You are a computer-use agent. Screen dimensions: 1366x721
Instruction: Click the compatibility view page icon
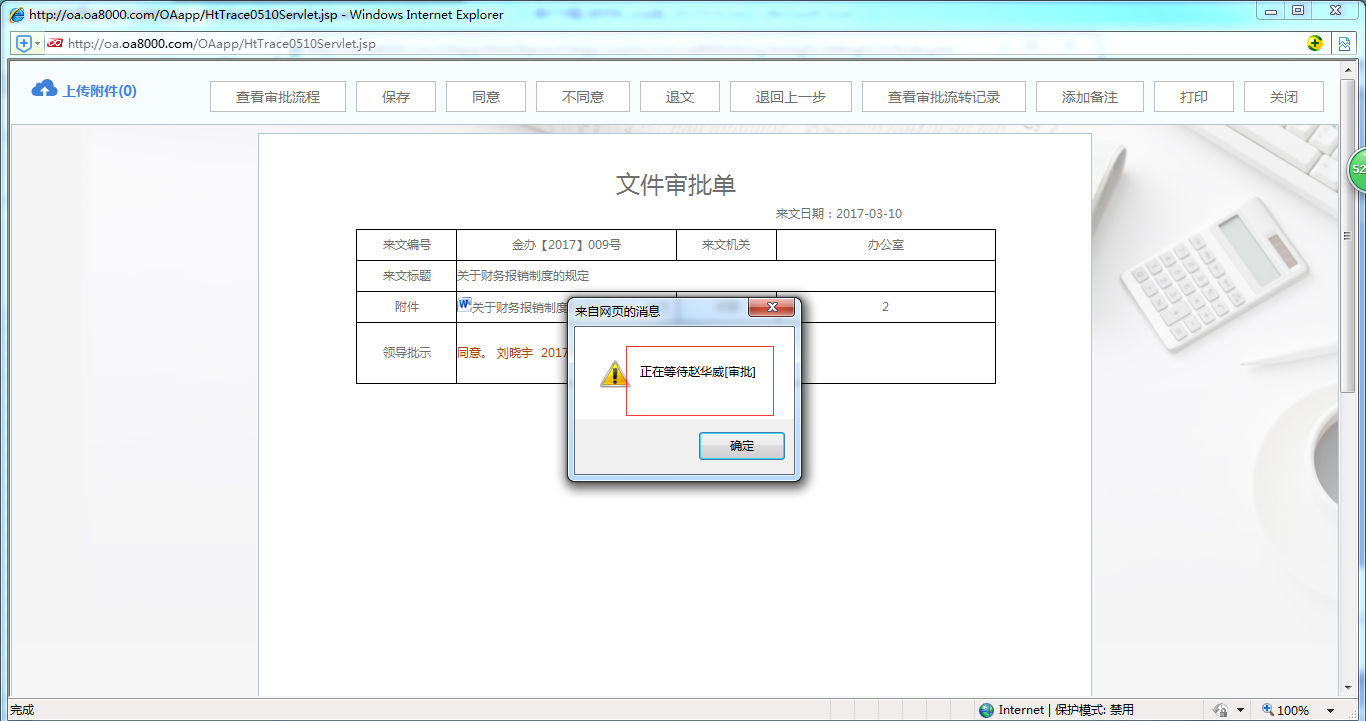click(1345, 43)
